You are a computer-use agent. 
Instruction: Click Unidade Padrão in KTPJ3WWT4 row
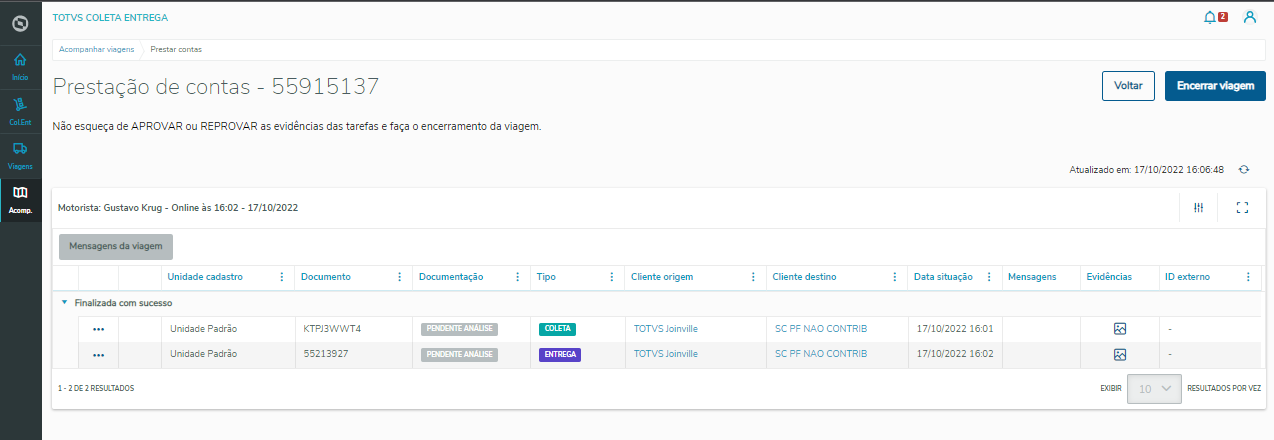coord(204,328)
